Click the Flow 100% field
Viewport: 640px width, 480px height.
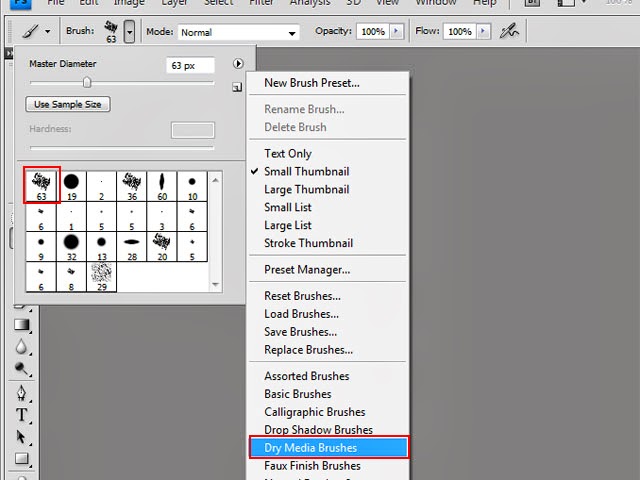[460, 31]
